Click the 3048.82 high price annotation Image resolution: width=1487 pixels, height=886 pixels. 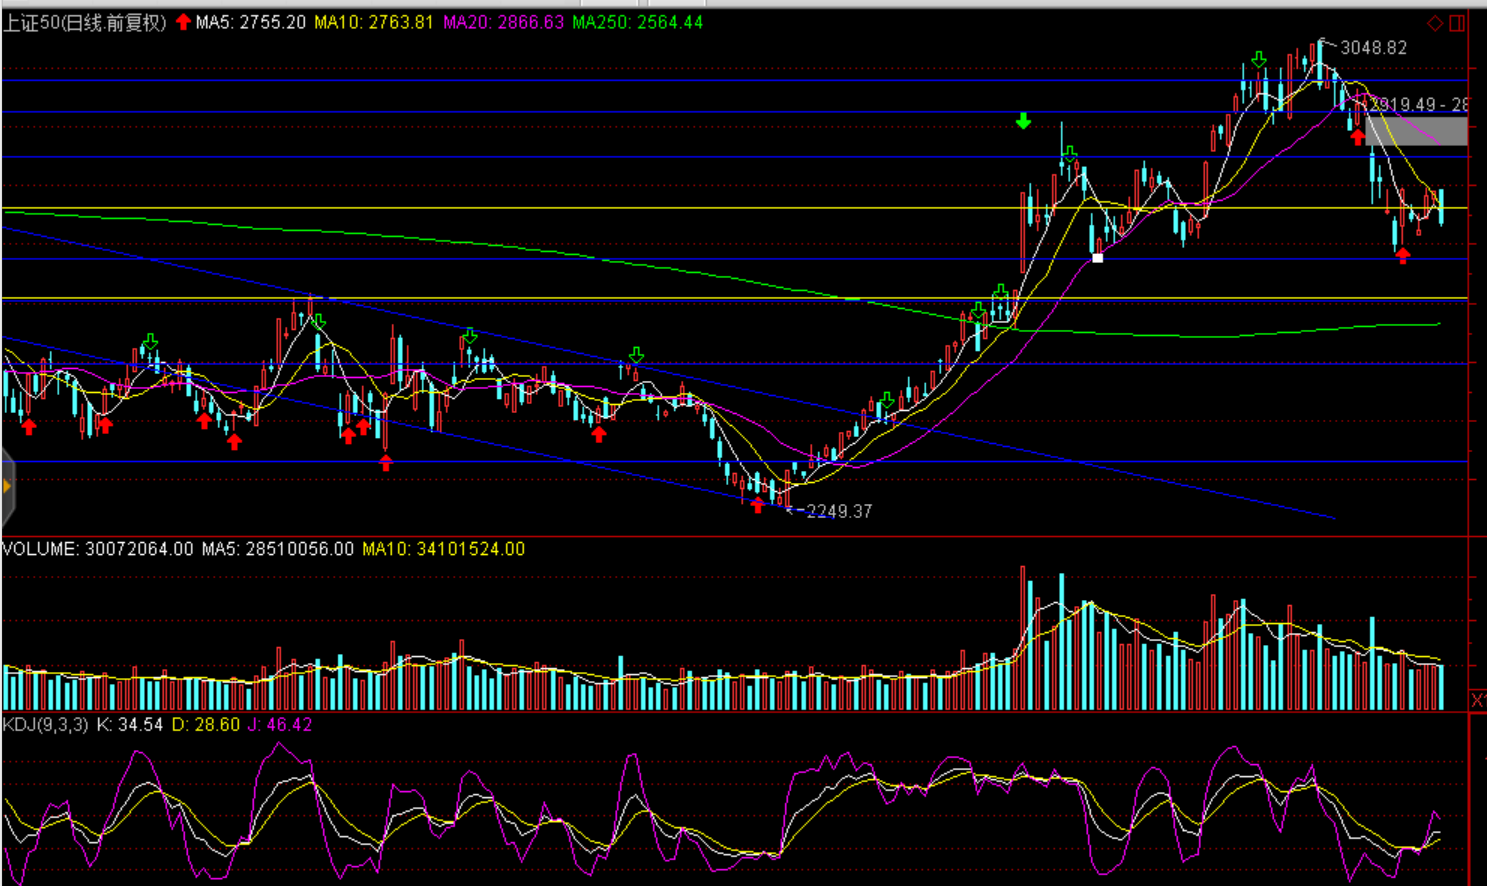[x=1372, y=48]
